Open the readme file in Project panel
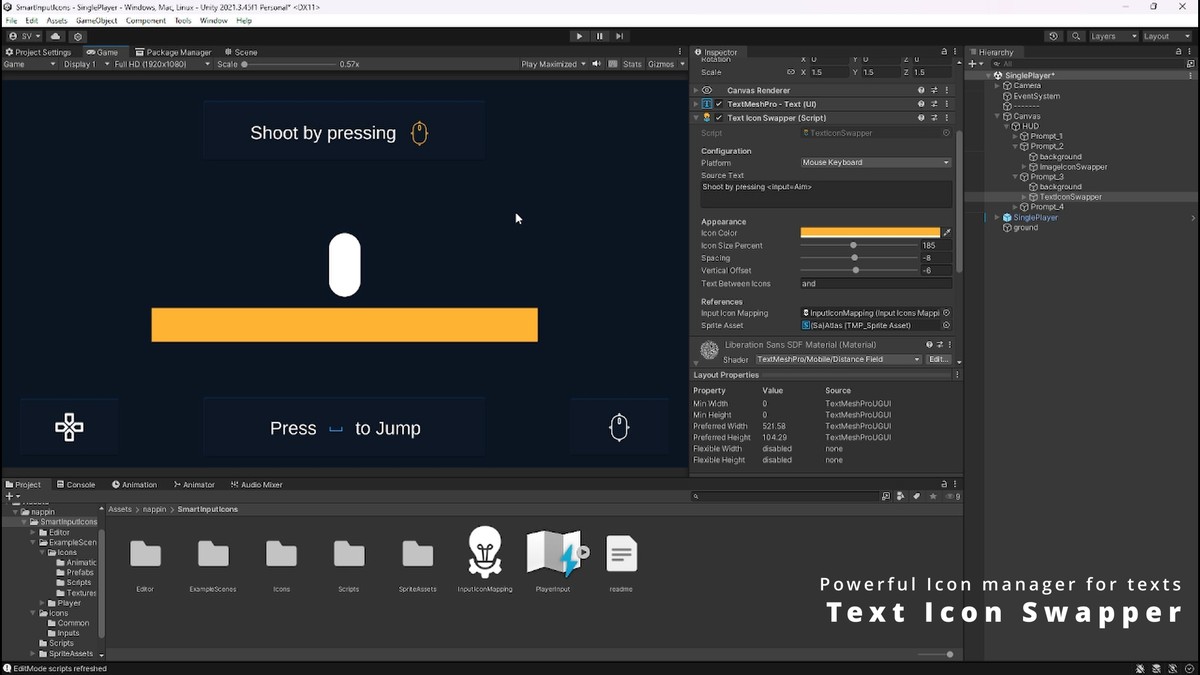Image resolution: width=1200 pixels, height=675 pixels. (621, 552)
